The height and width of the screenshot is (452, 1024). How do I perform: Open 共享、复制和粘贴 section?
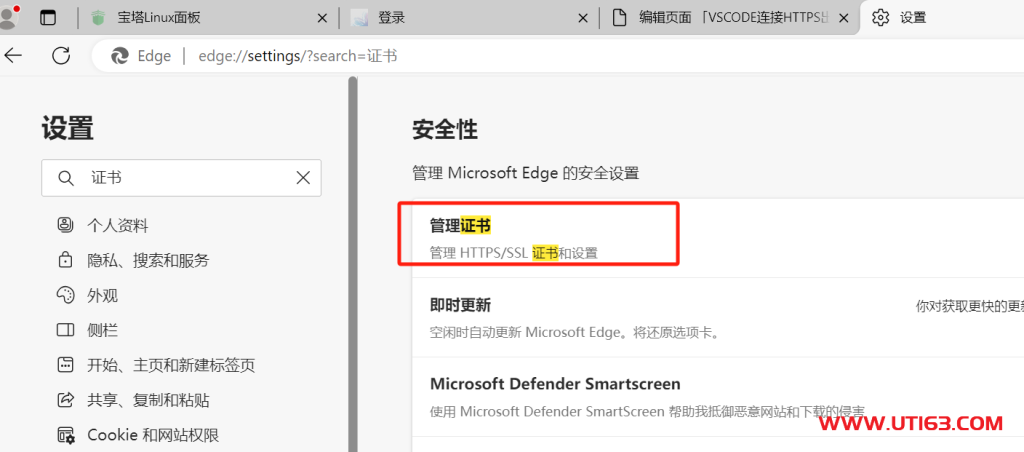(148, 400)
